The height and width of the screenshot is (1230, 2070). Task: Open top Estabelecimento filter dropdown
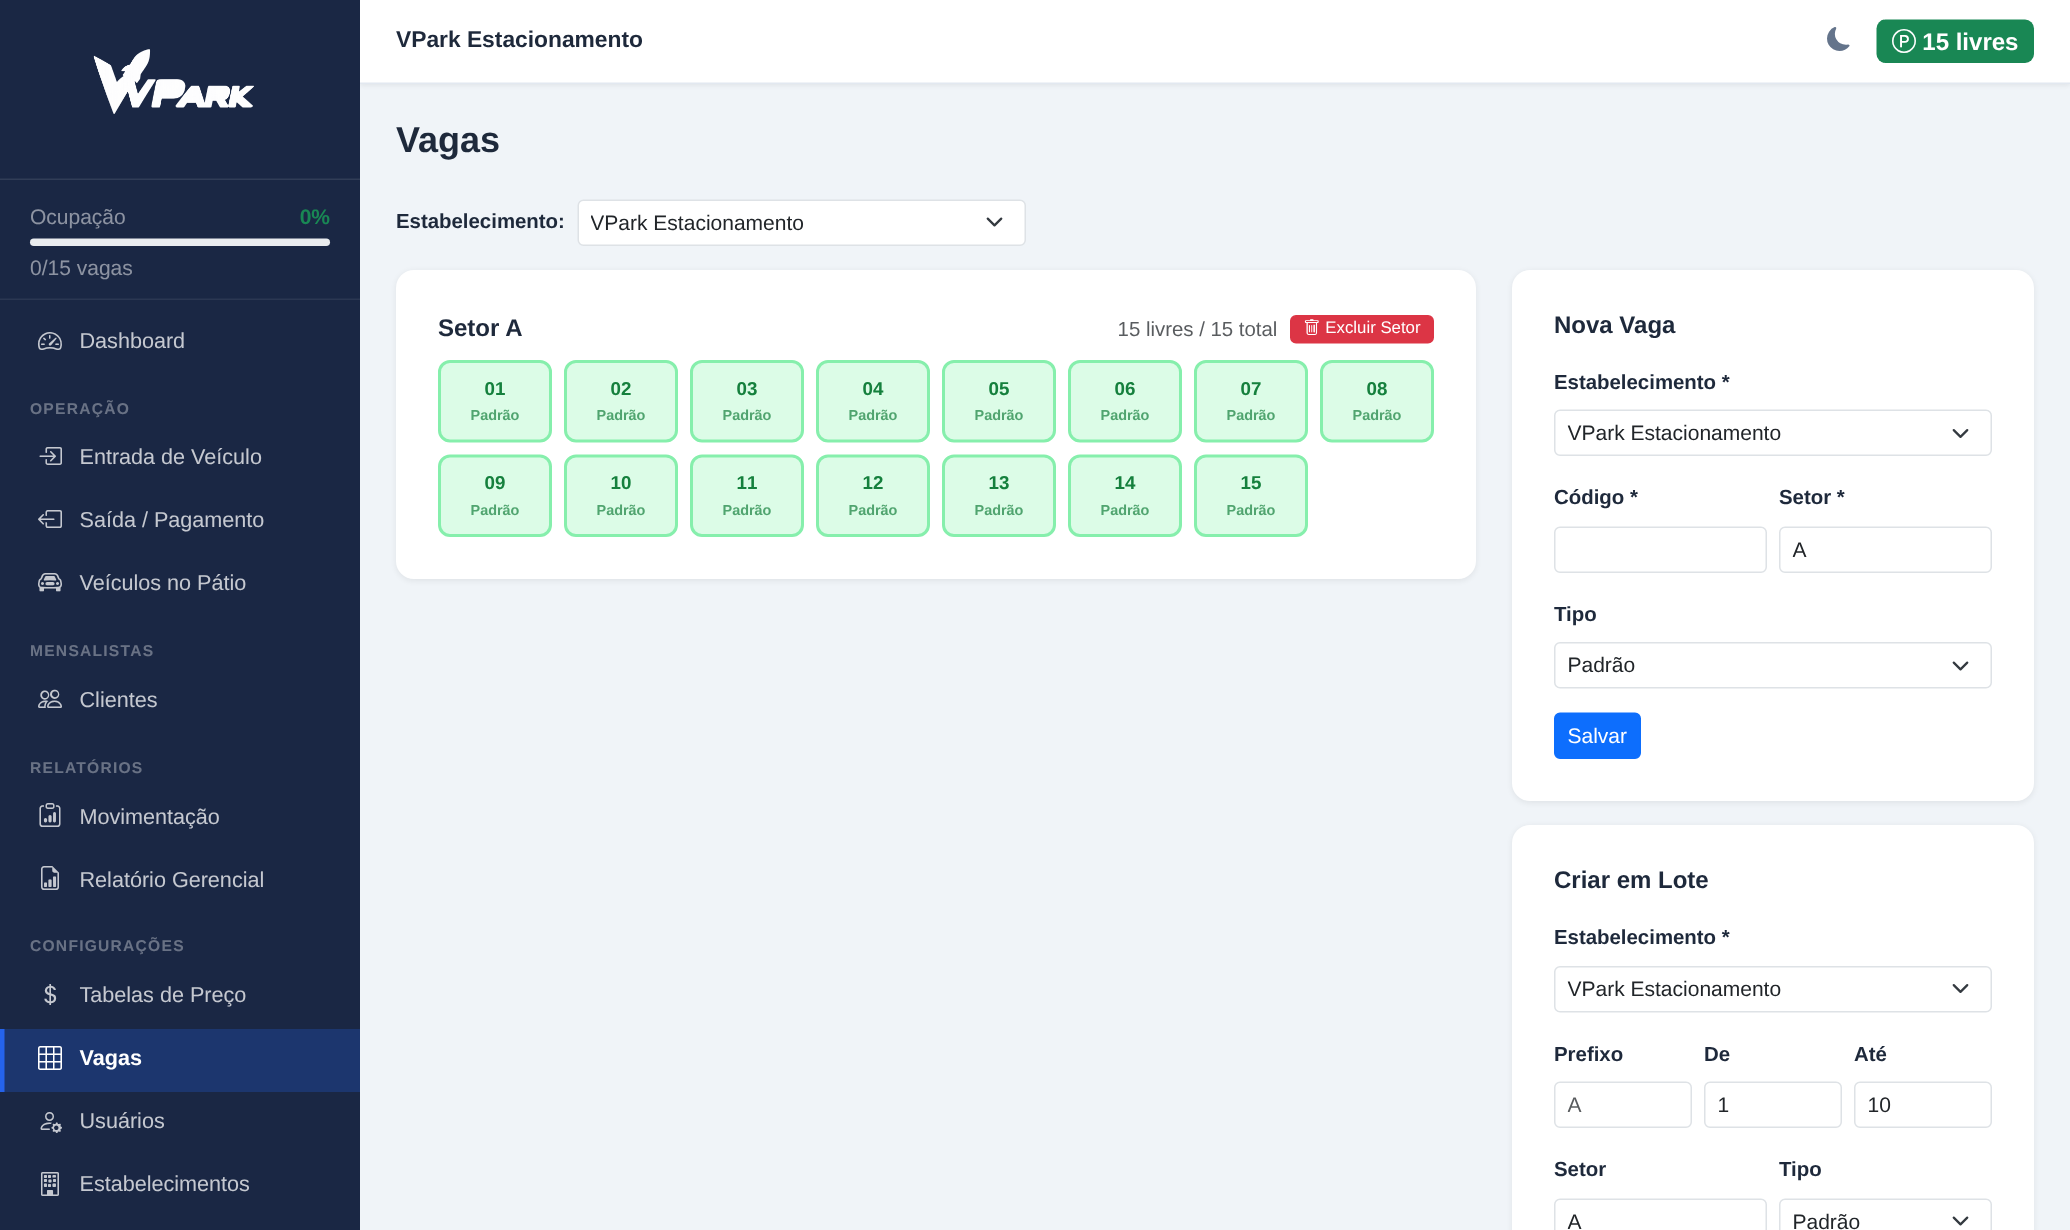click(801, 223)
